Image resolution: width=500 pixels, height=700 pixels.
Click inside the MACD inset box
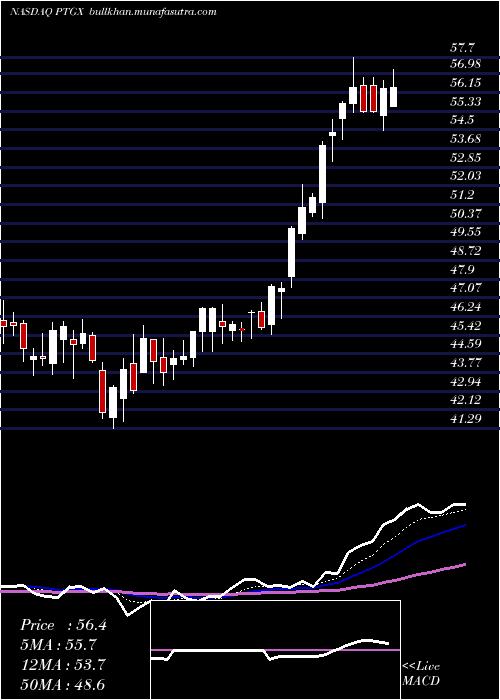[x=275, y=650]
